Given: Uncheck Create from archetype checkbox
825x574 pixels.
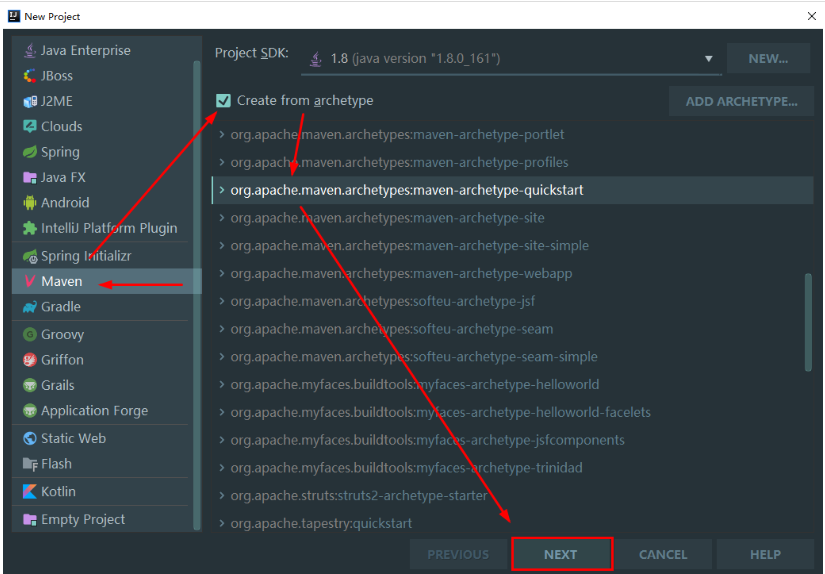Looking at the screenshot, I should [223, 100].
